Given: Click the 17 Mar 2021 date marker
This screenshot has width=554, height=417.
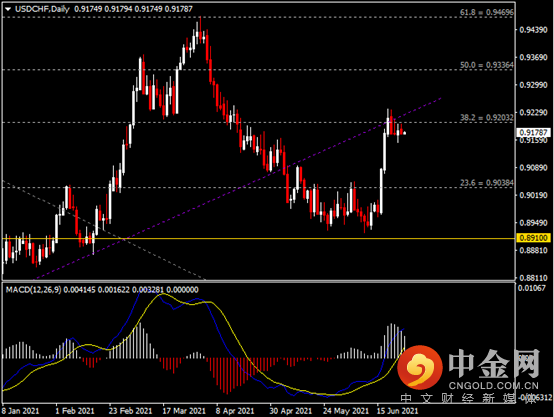Looking at the screenshot, I should tap(184, 411).
